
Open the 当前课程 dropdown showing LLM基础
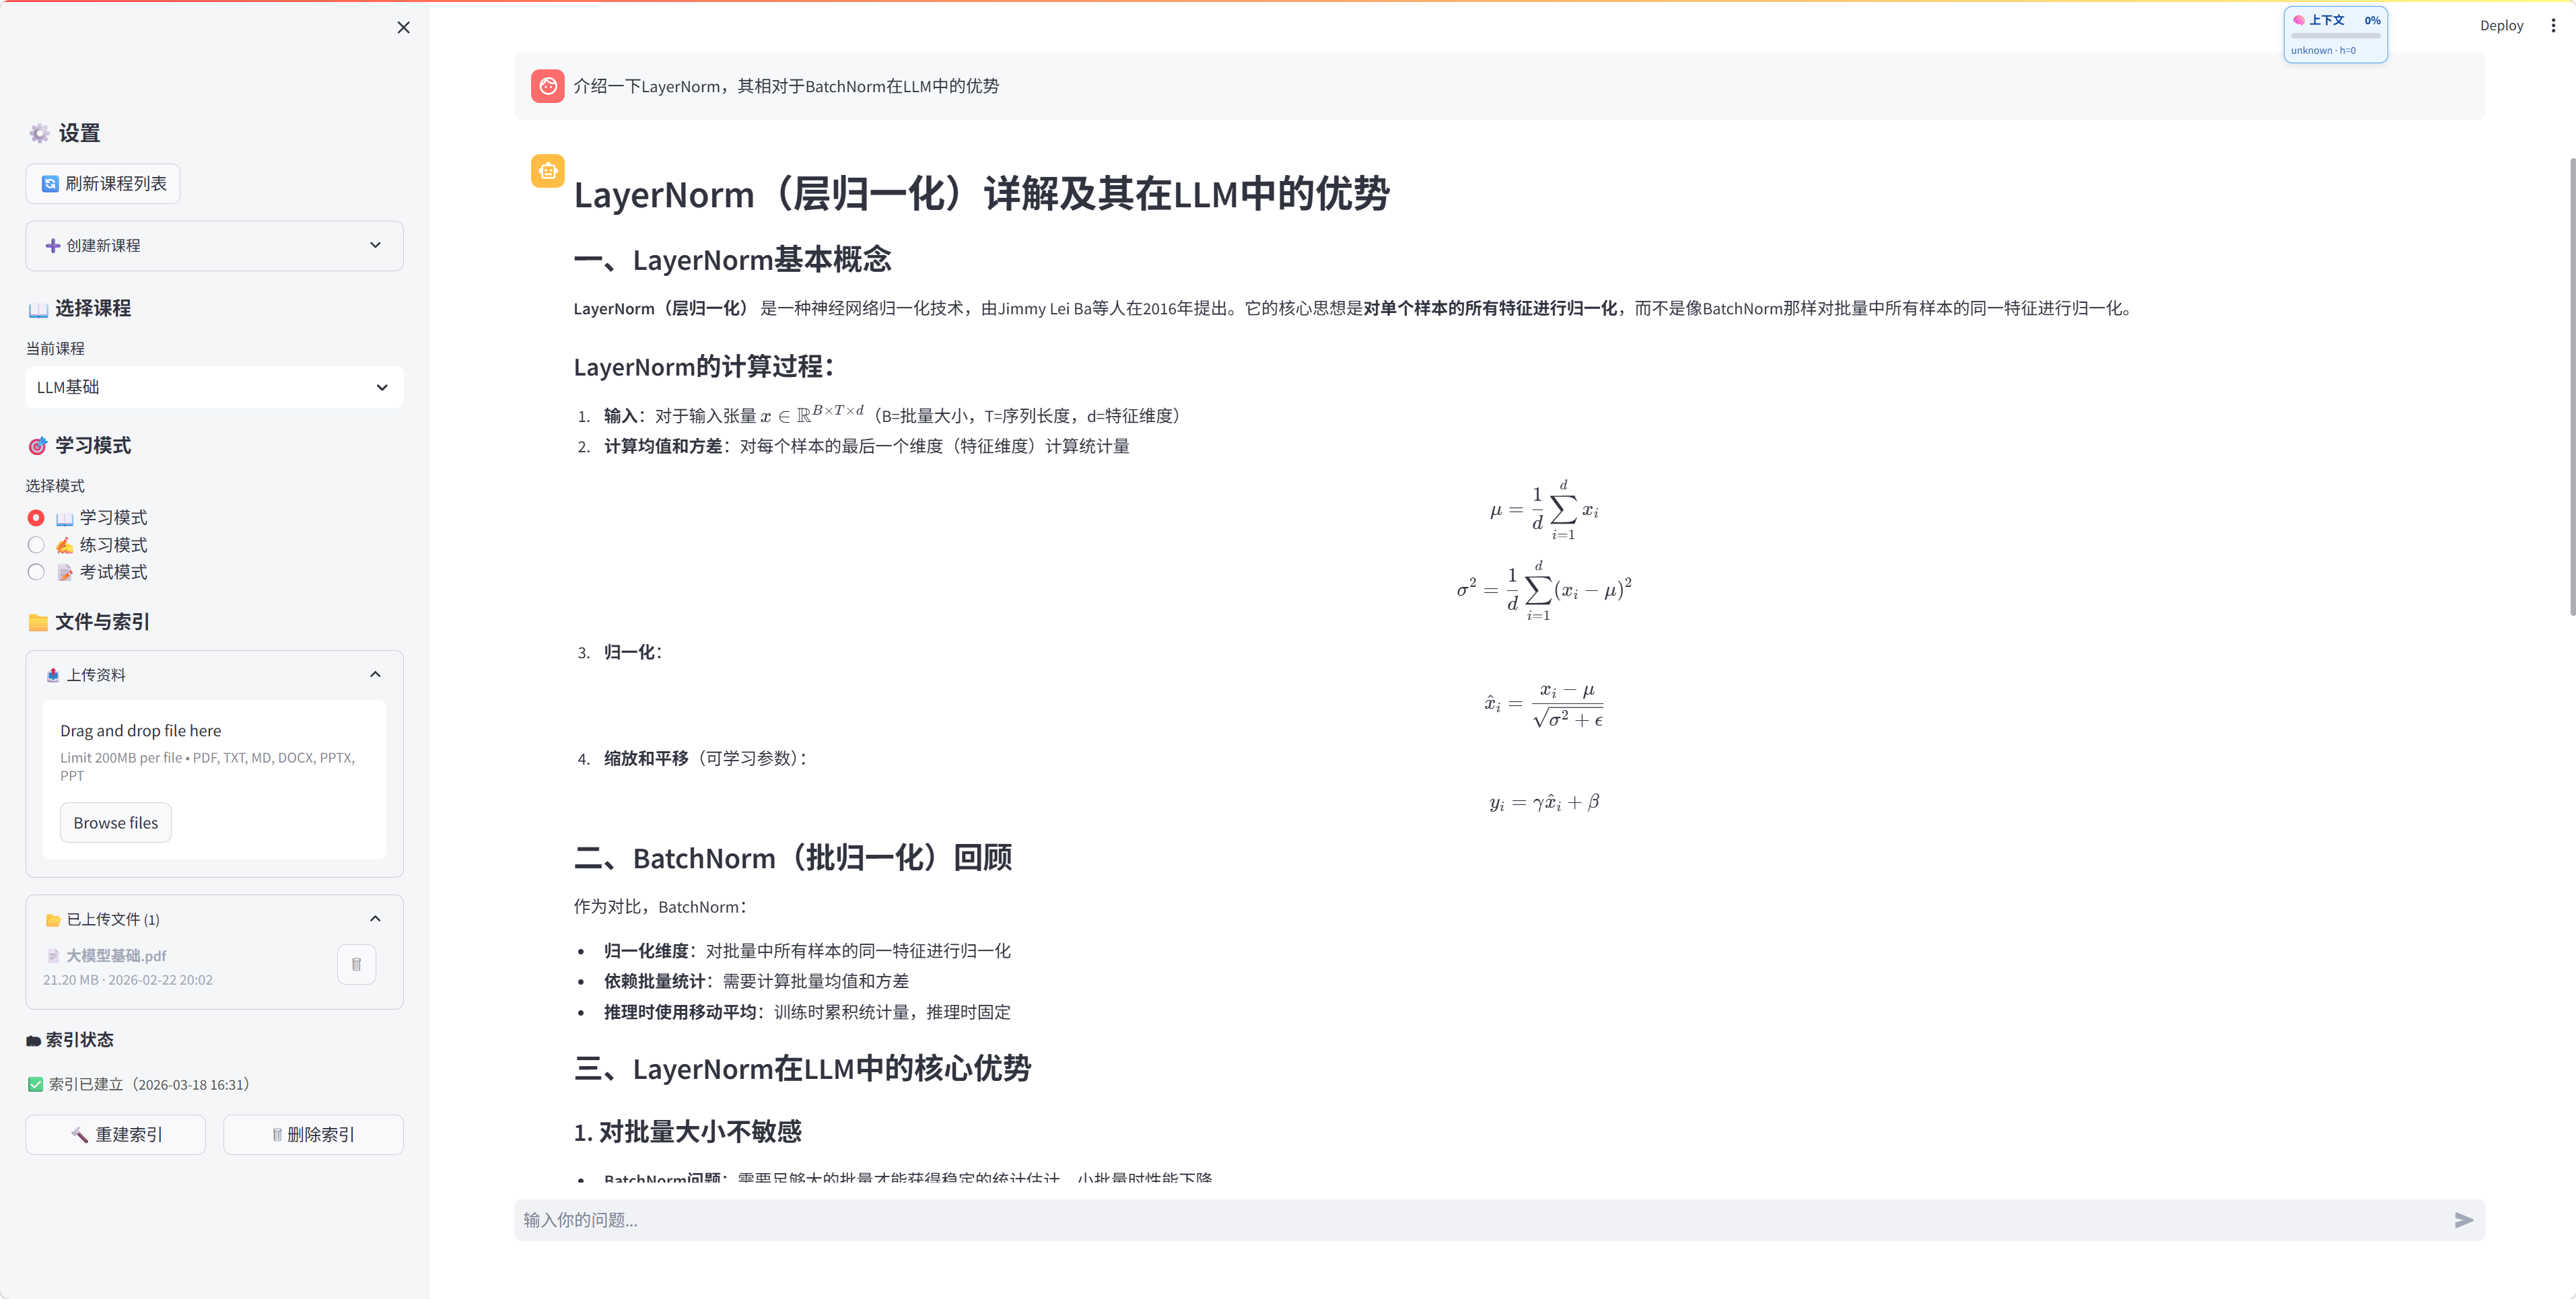coord(213,387)
